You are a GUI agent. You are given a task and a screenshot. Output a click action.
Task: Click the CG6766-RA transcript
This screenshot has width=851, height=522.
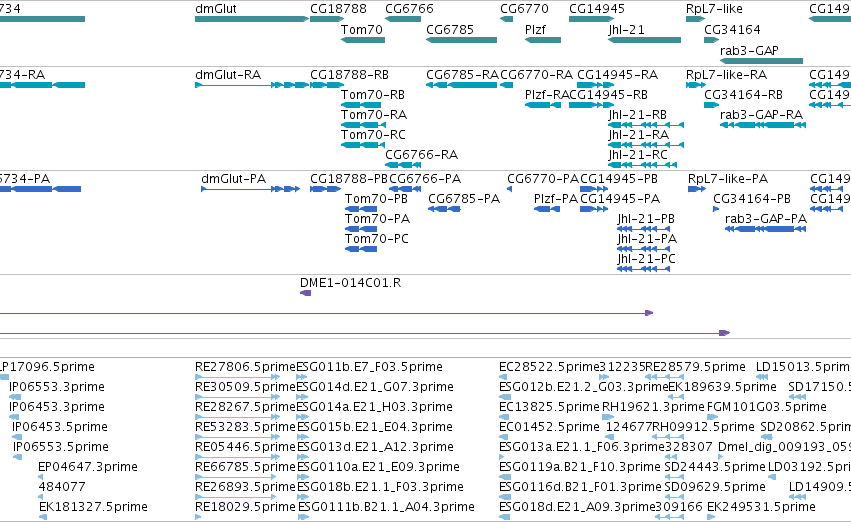(x=403, y=165)
